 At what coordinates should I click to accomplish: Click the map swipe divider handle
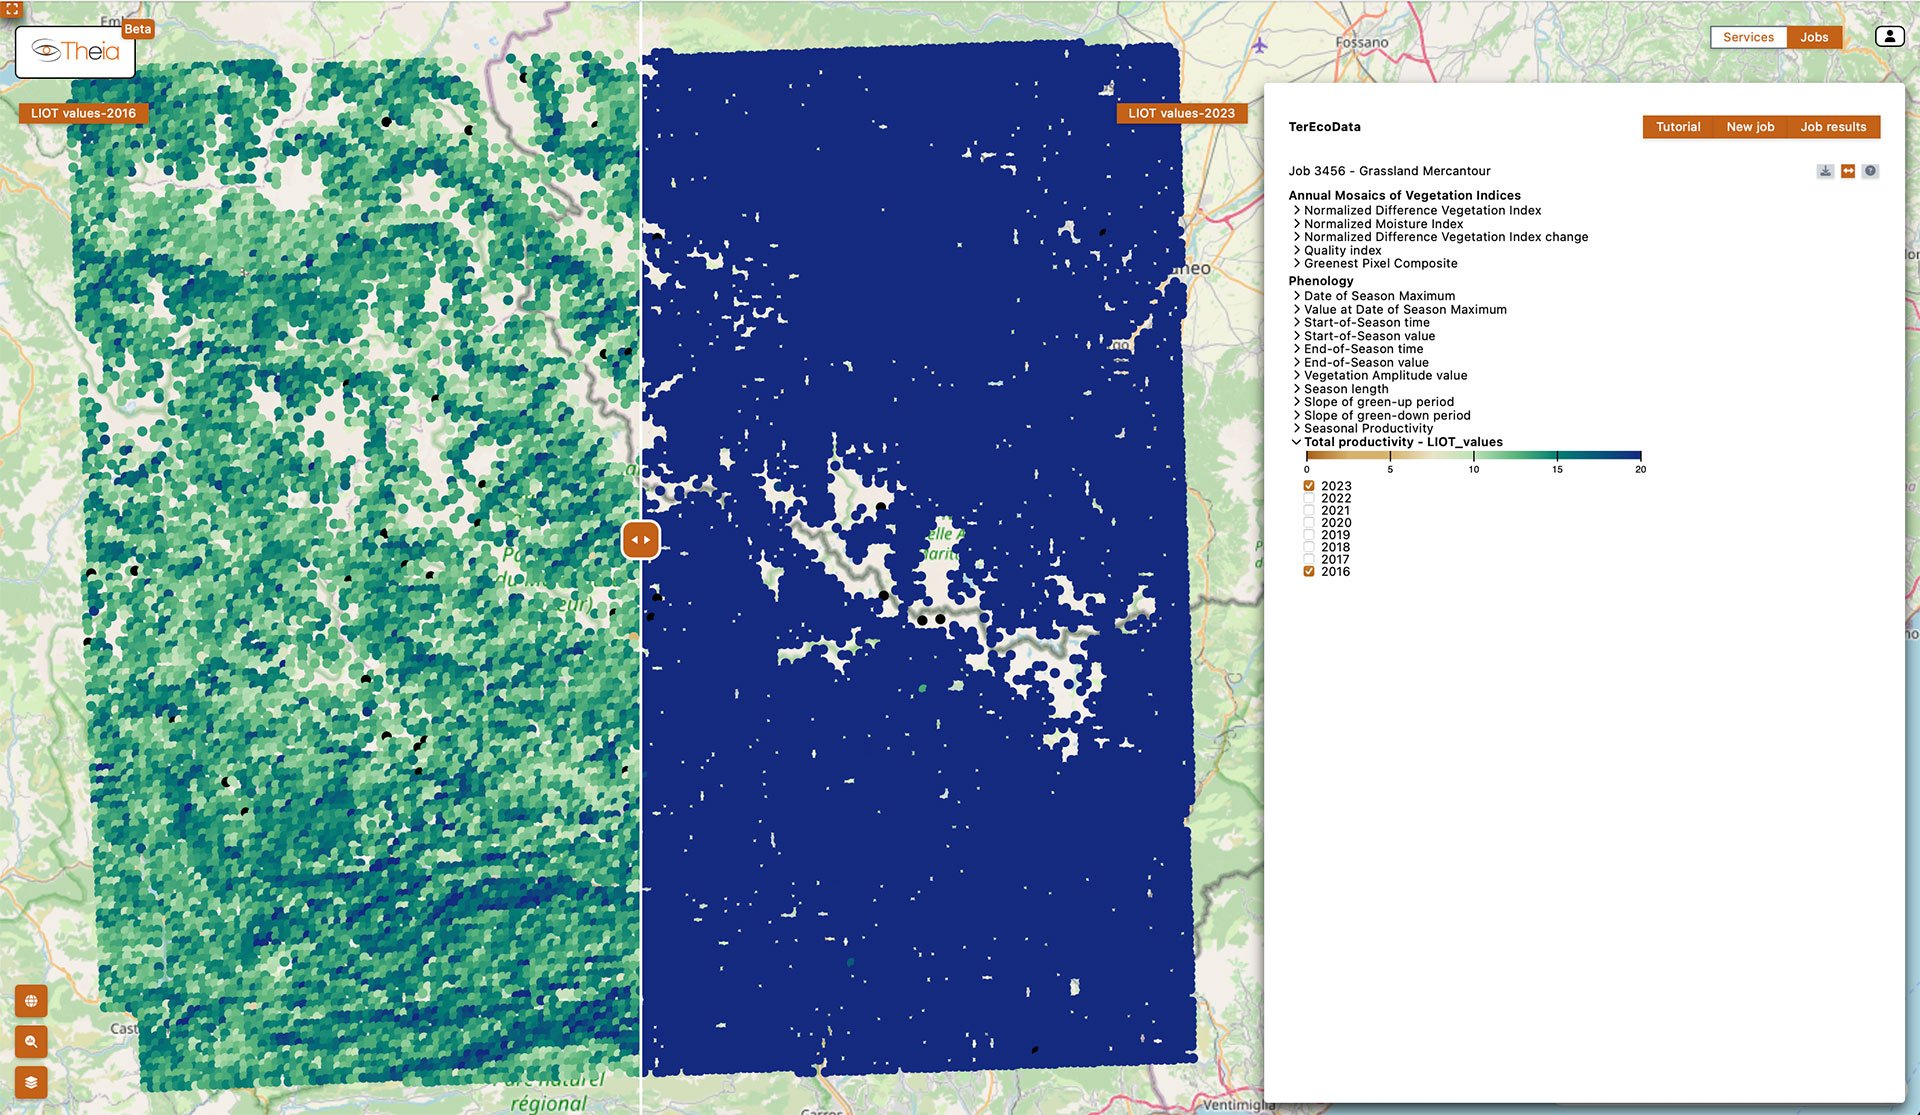click(x=640, y=540)
